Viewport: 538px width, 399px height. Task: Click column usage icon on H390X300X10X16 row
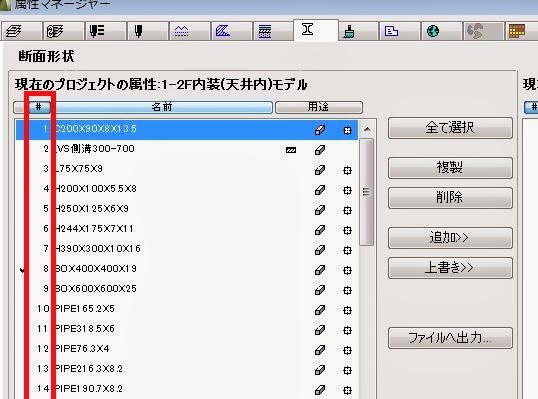pos(347,250)
